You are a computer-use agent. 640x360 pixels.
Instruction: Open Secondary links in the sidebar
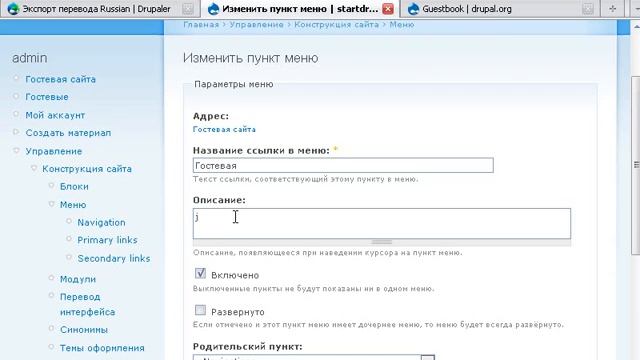114,258
